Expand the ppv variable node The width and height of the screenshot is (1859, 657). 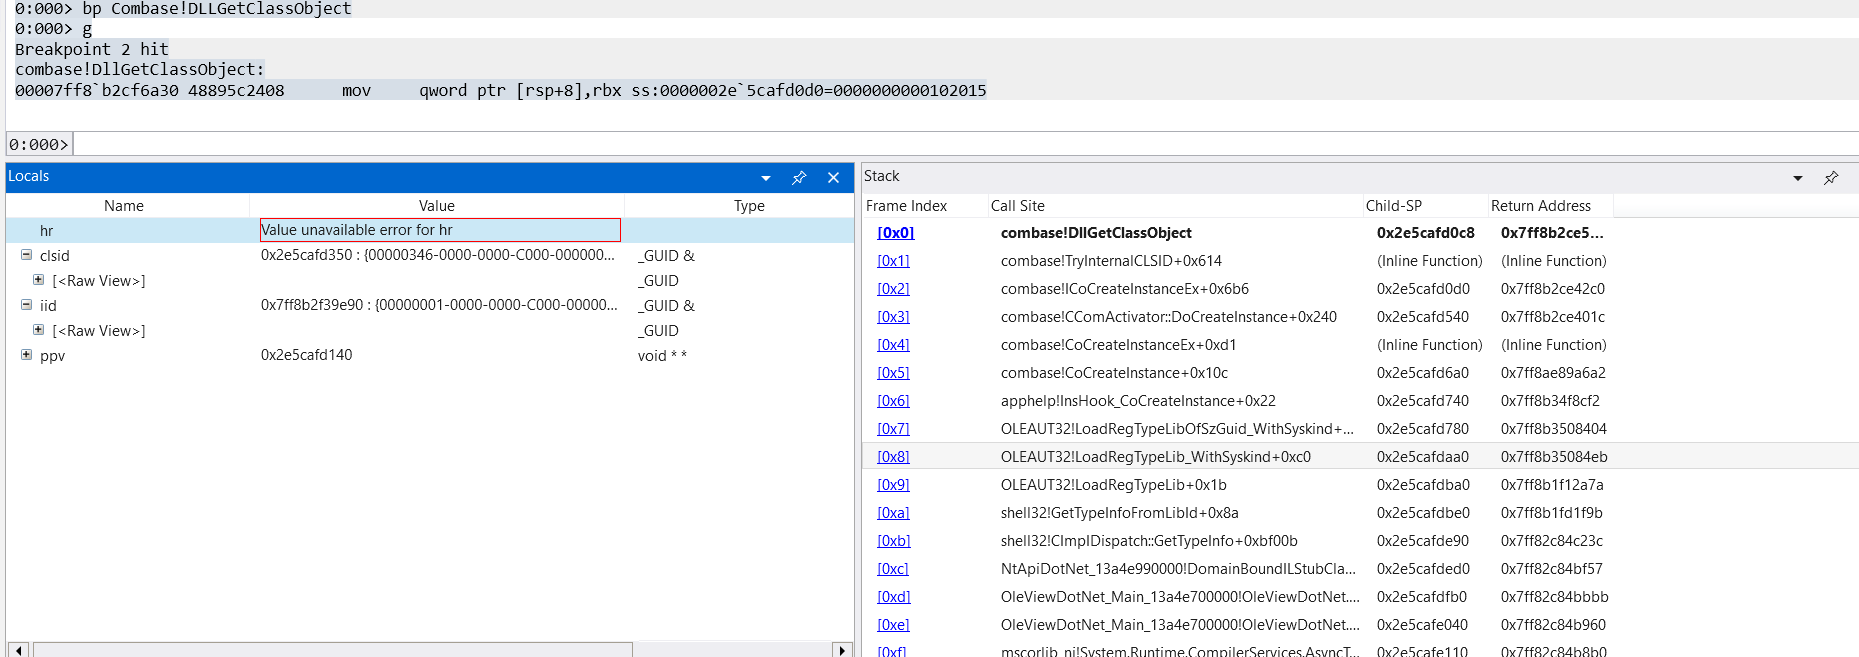coord(26,355)
